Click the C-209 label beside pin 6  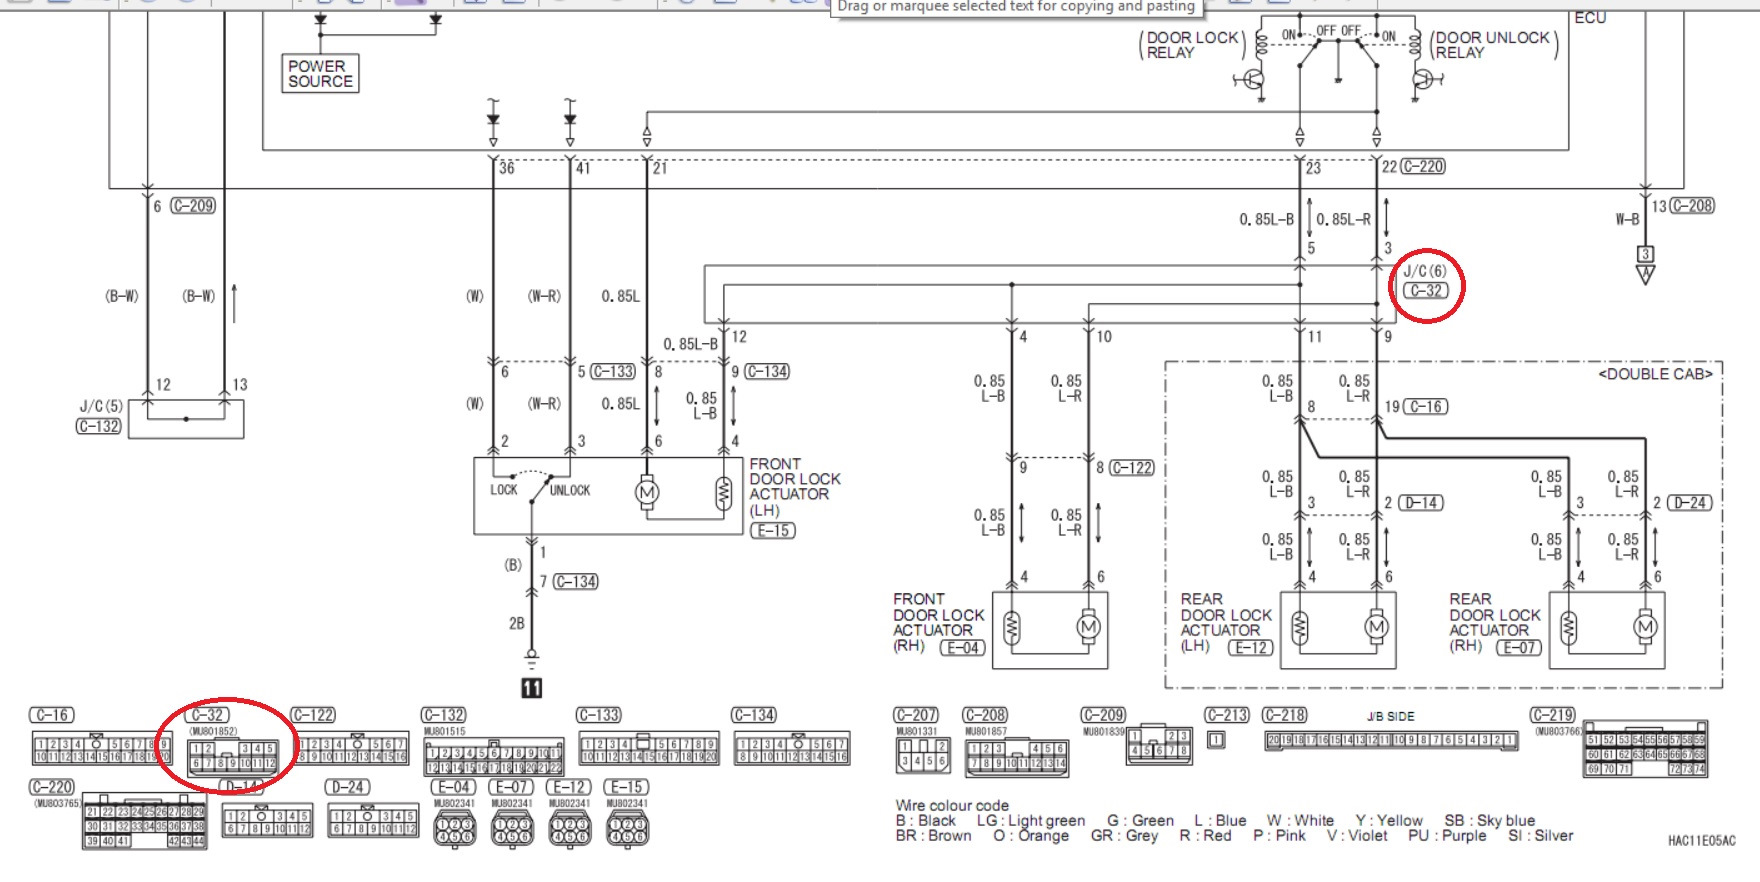pos(193,206)
